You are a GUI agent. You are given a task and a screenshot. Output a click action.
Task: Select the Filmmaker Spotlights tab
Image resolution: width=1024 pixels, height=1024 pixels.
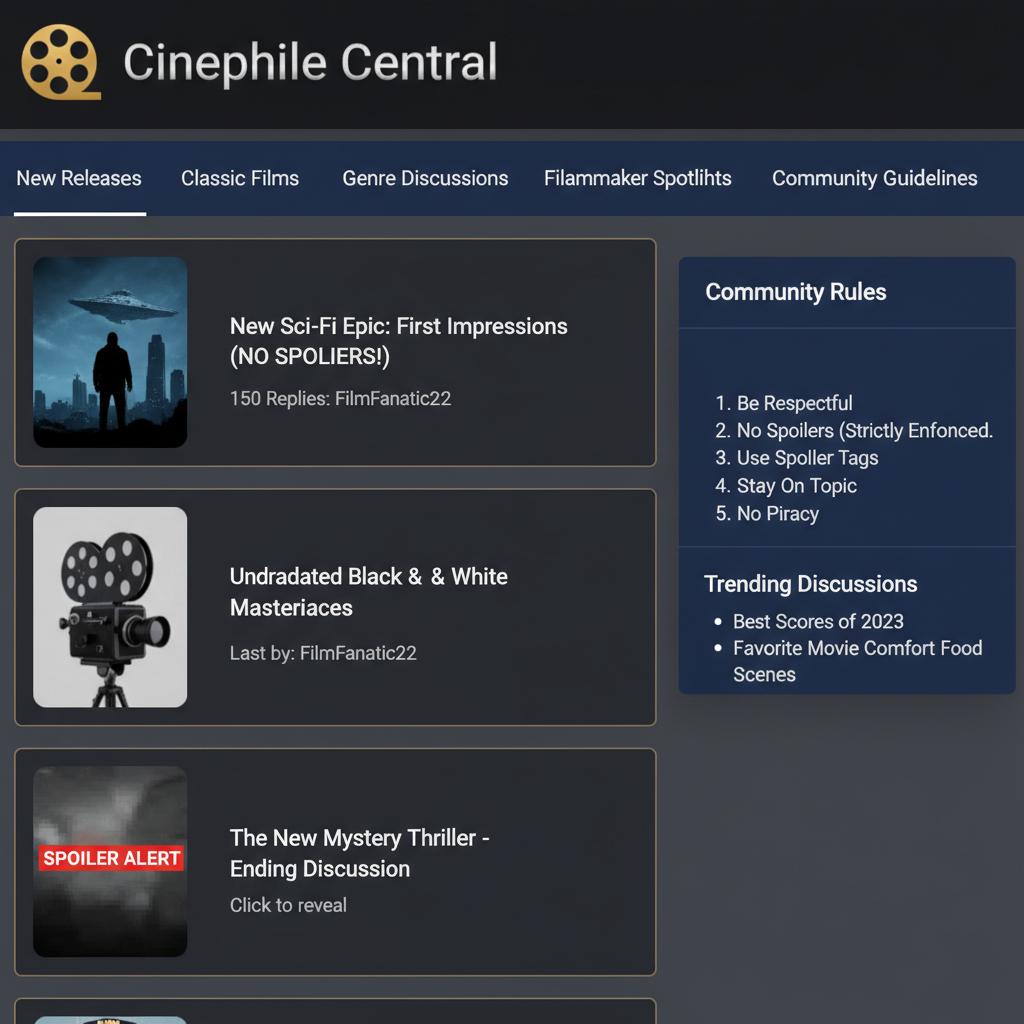coord(638,179)
